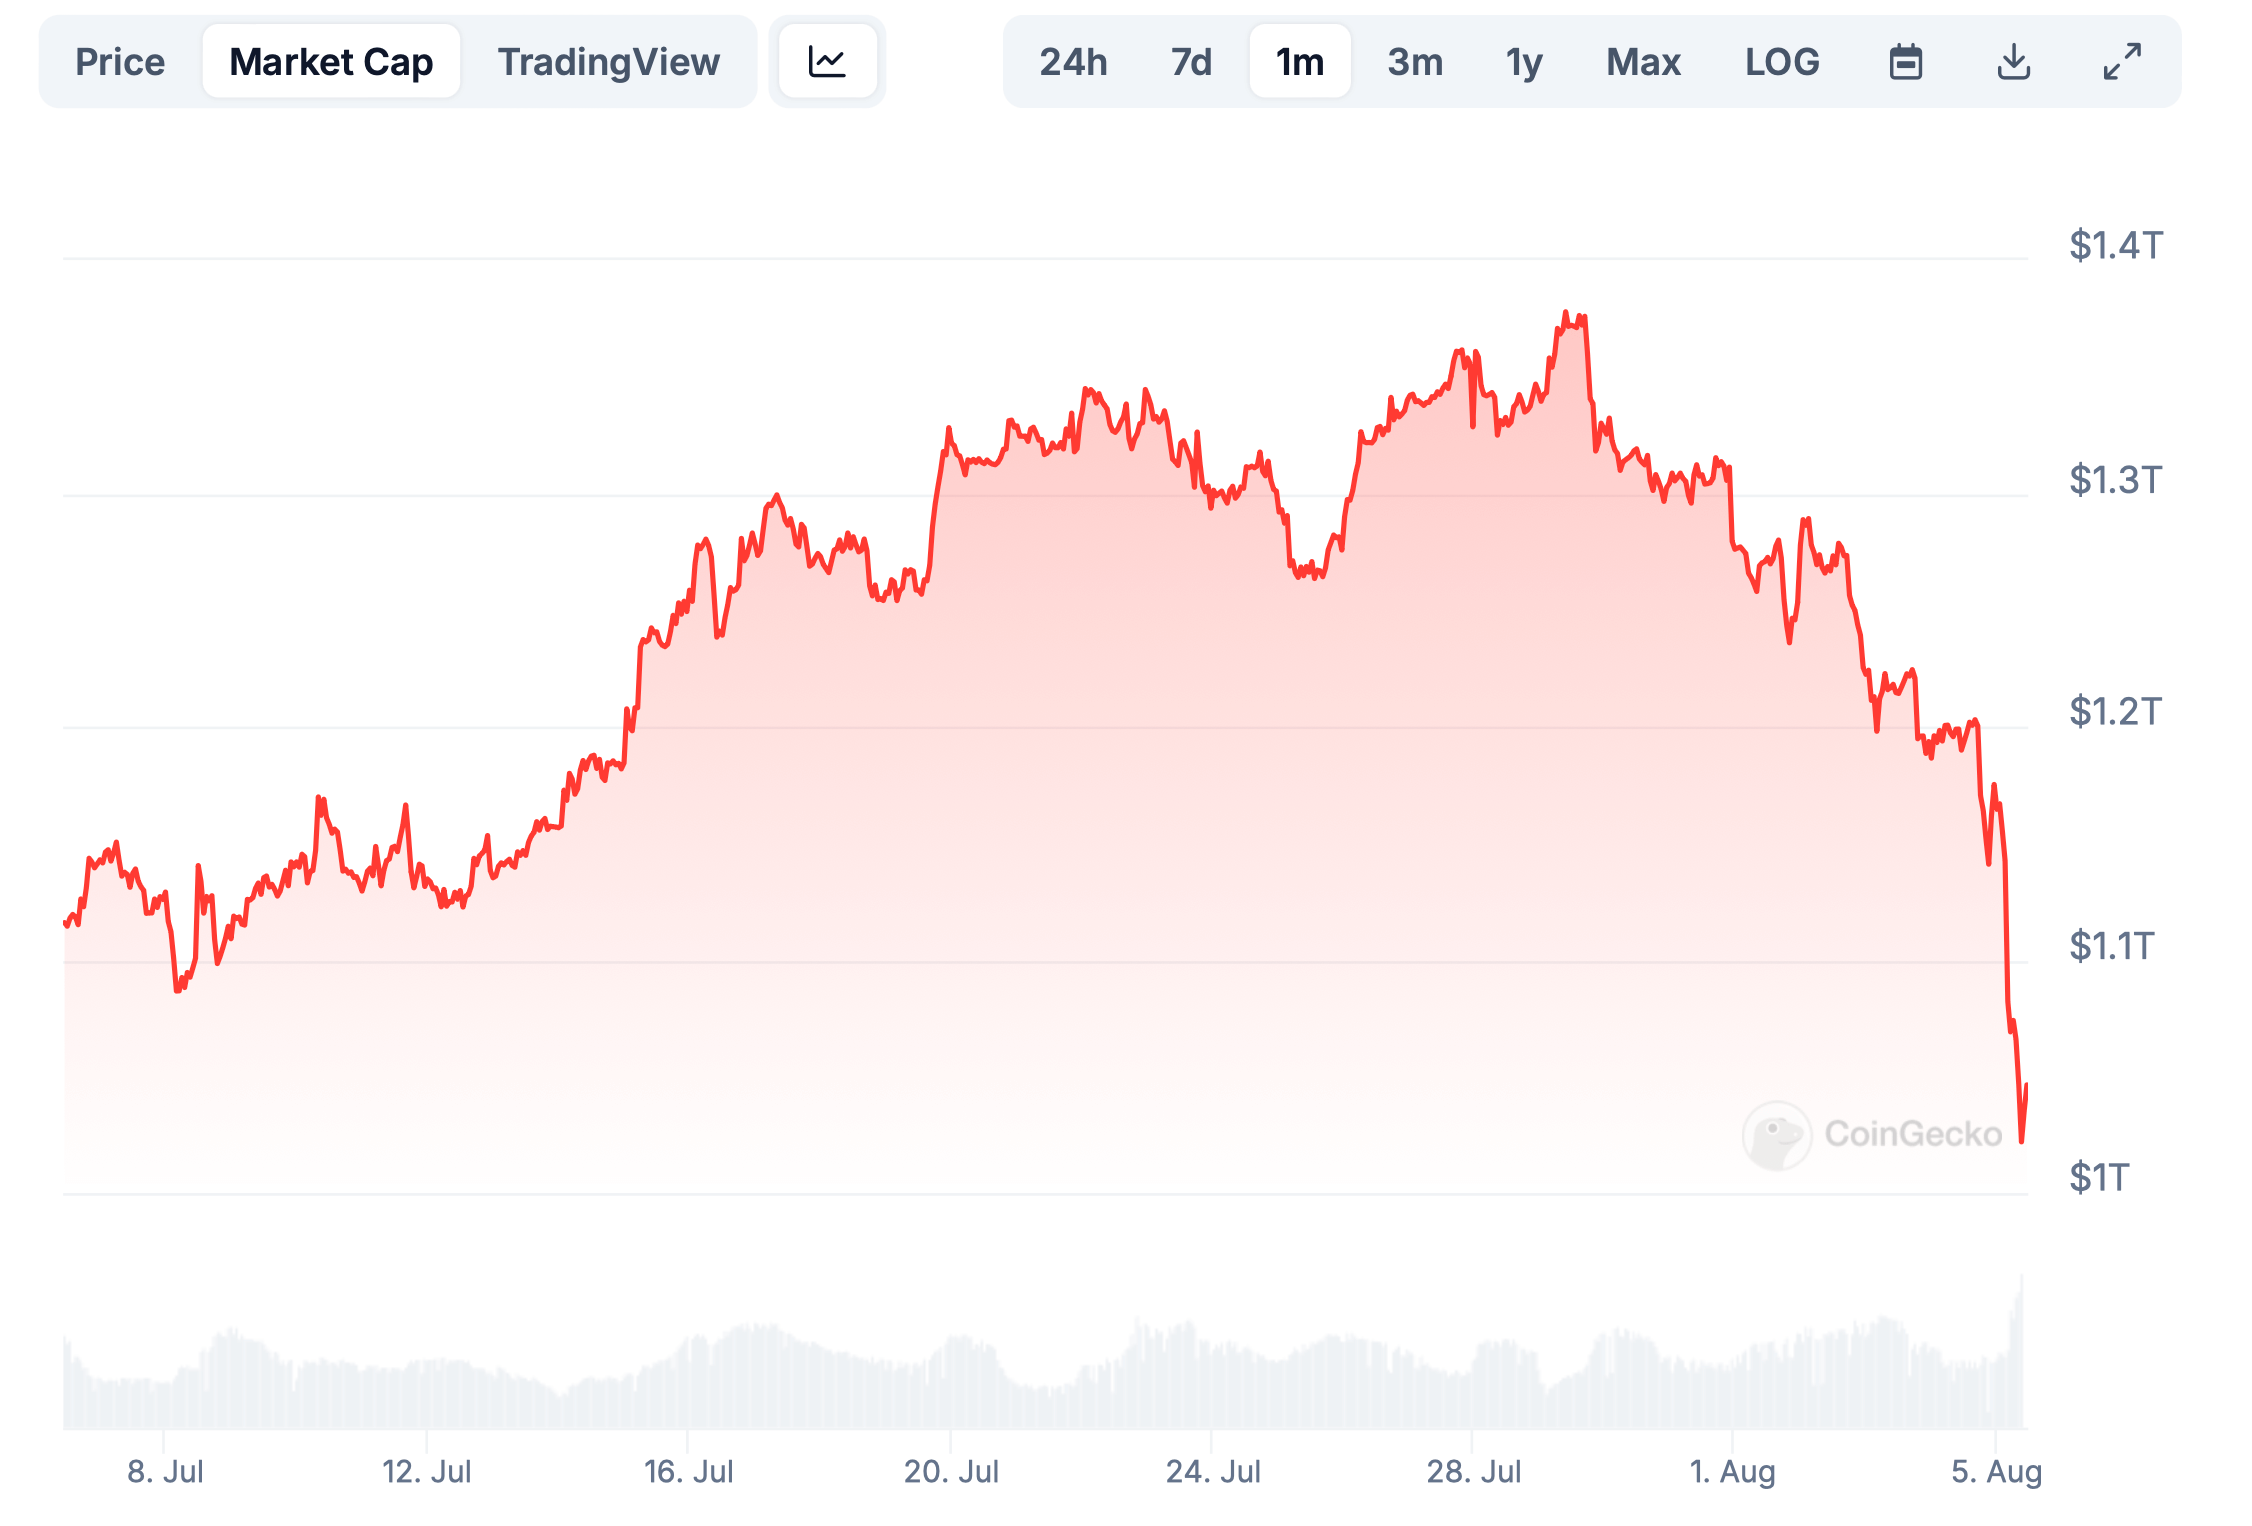Expand chart to fullscreen
Screen dimensions: 2252x1526
(x=2121, y=62)
